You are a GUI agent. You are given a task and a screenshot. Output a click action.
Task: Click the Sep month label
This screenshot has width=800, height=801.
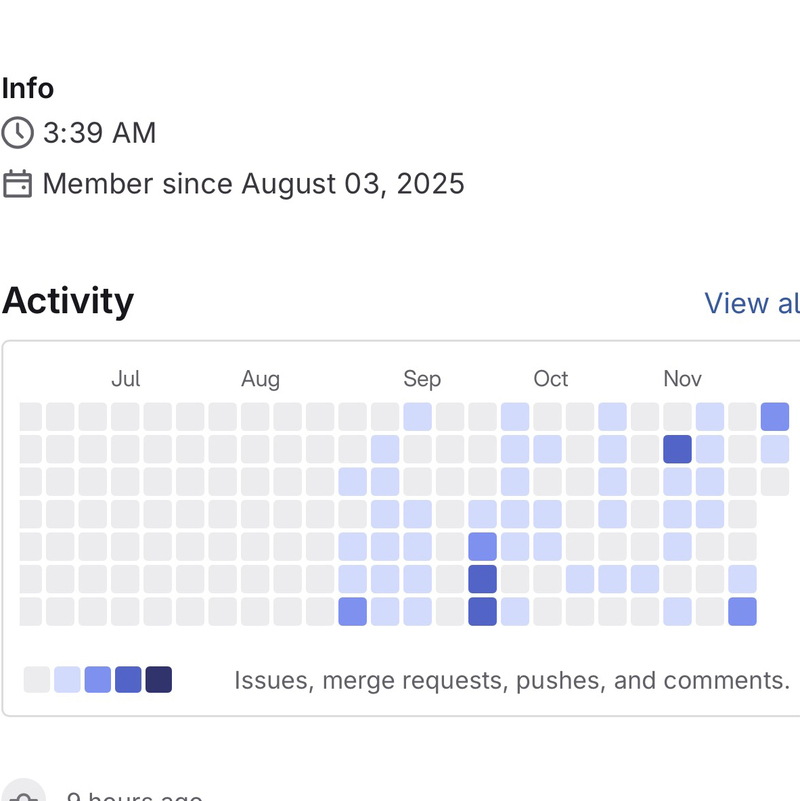(x=422, y=379)
